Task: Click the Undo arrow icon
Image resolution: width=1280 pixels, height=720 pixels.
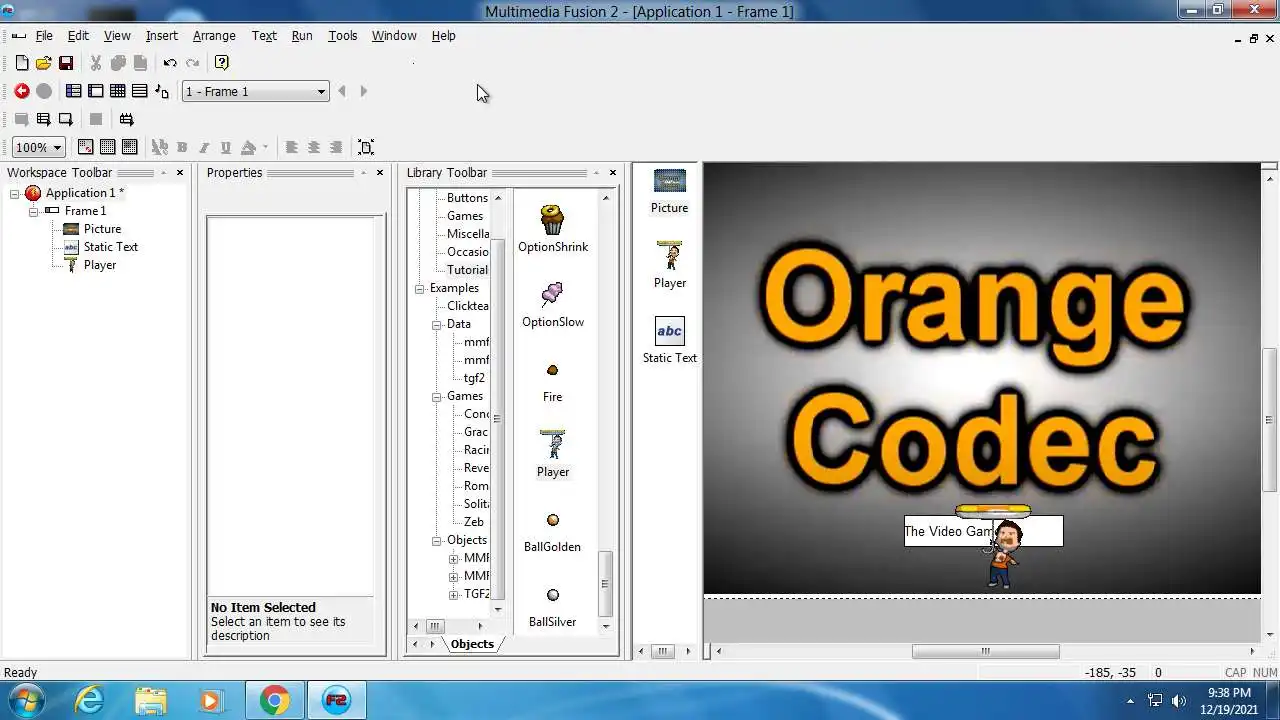Action: coord(170,63)
